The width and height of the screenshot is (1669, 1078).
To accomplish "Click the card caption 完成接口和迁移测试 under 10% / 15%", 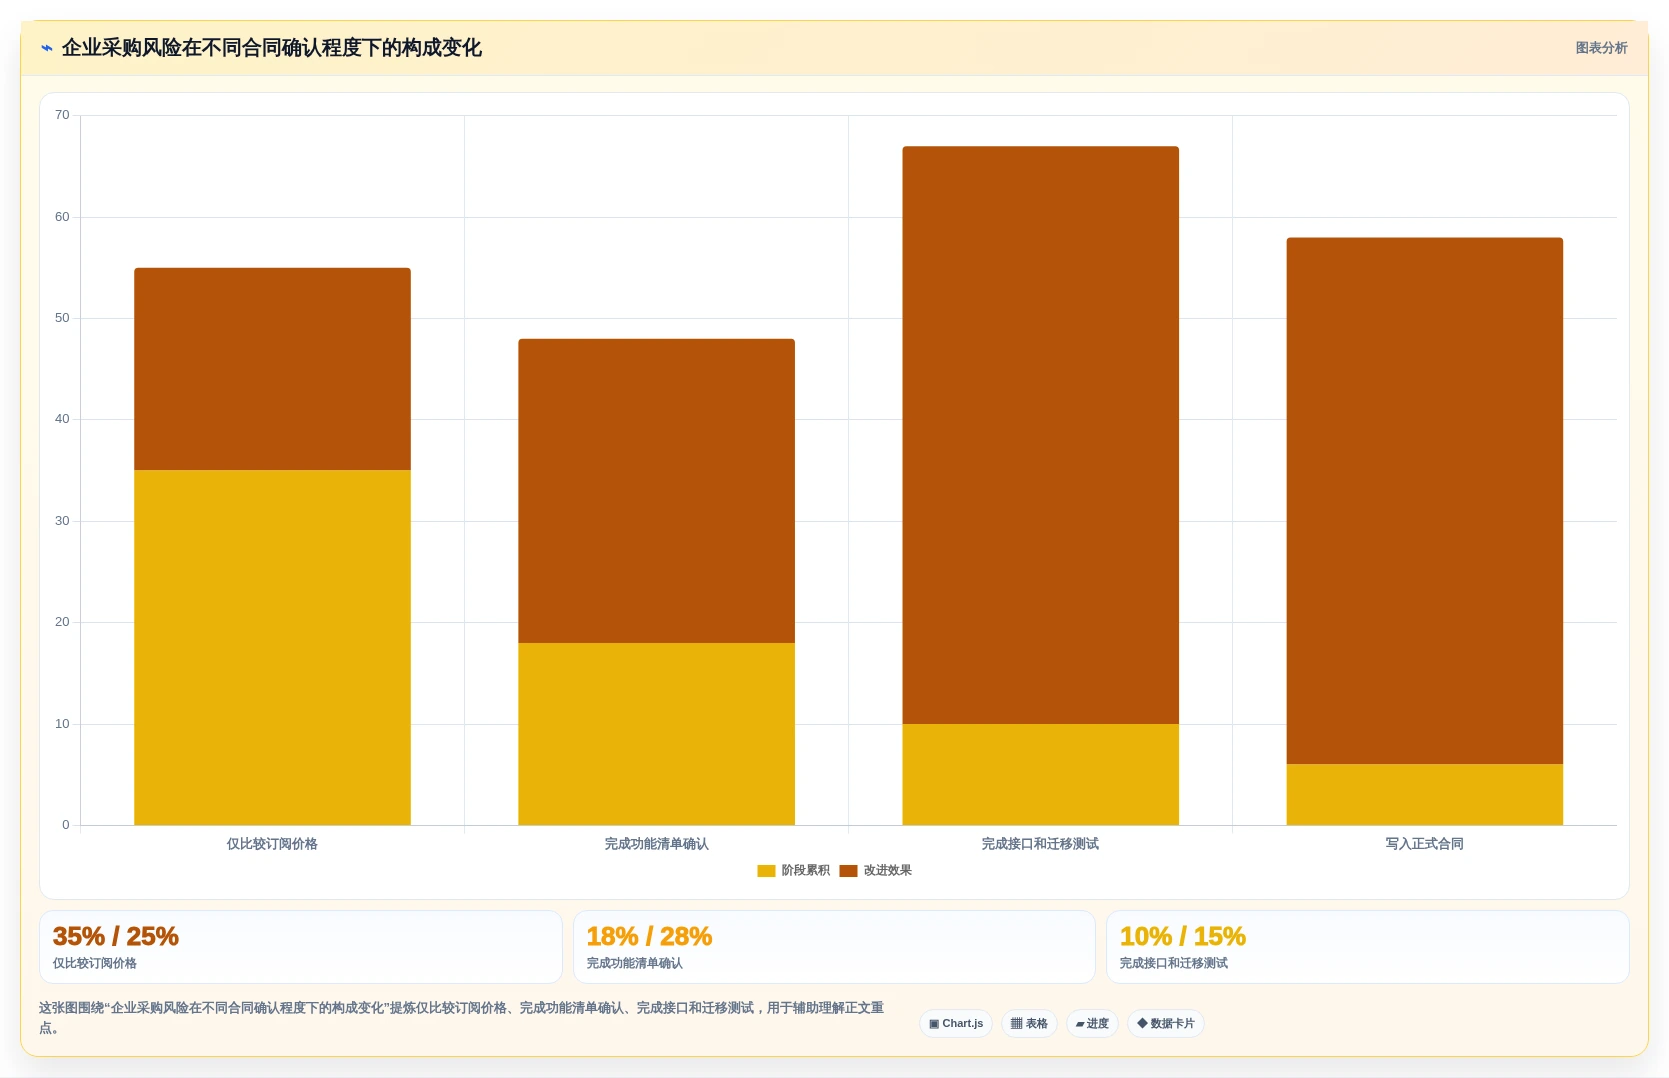I will [1173, 964].
